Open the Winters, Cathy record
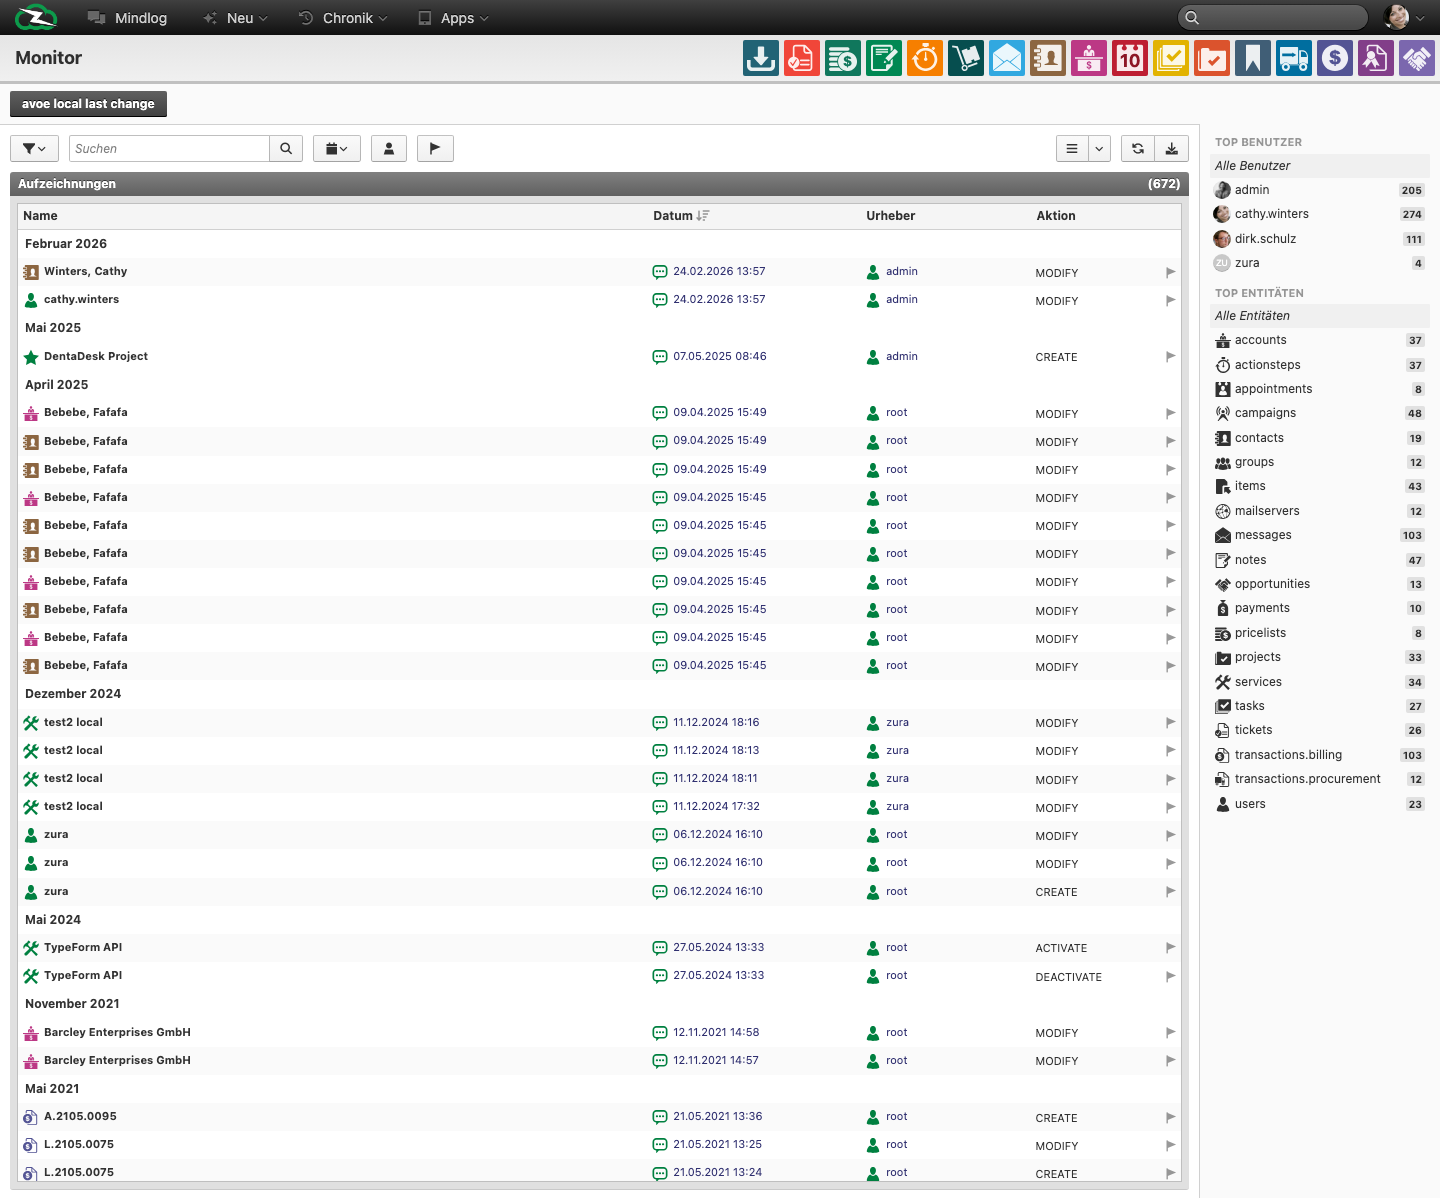Image resolution: width=1440 pixels, height=1198 pixels. coord(85,271)
